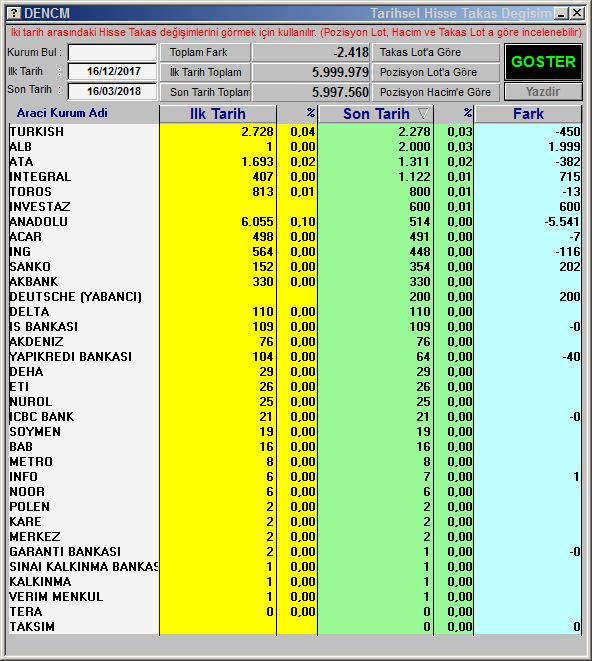Image resolution: width=592 pixels, height=661 pixels.
Task: Select the GARANTI BANKASI row
Action: [x=295, y=552]
